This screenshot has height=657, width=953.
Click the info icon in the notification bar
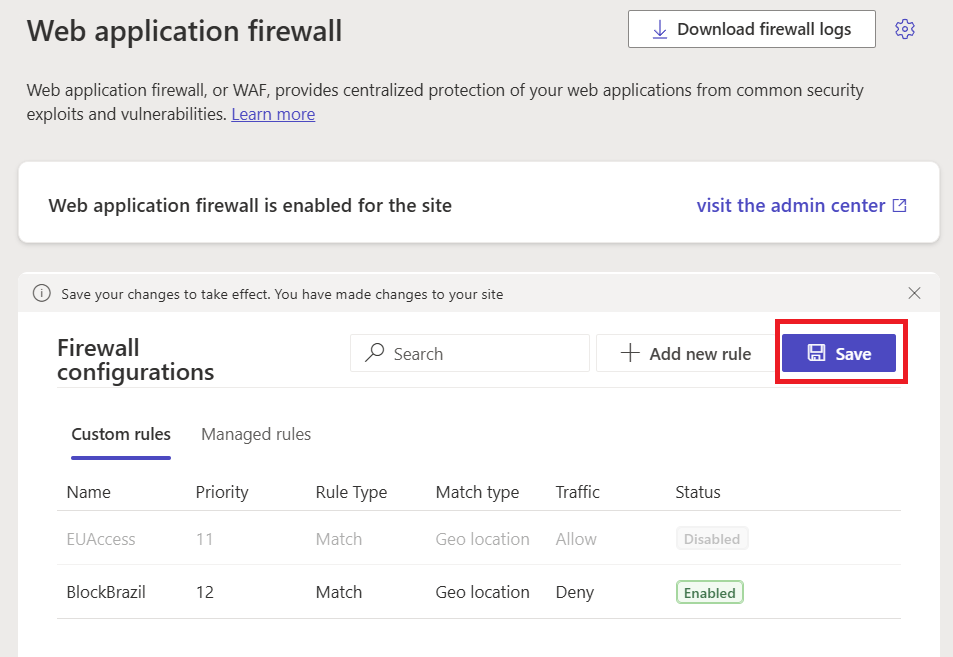(41, 294)
